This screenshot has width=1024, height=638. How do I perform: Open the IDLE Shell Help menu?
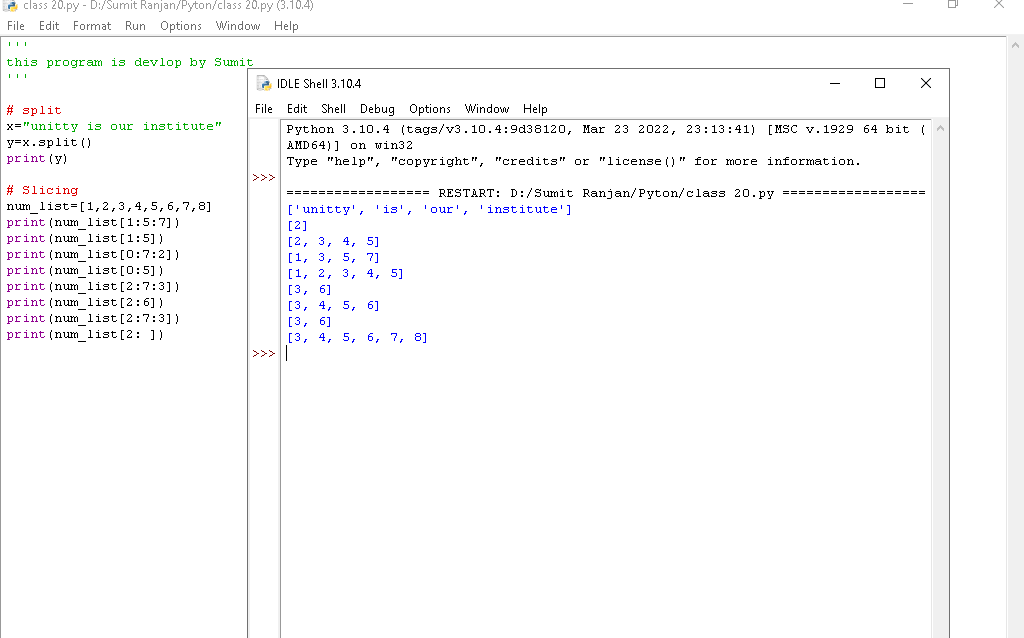(x=535, y=109)
